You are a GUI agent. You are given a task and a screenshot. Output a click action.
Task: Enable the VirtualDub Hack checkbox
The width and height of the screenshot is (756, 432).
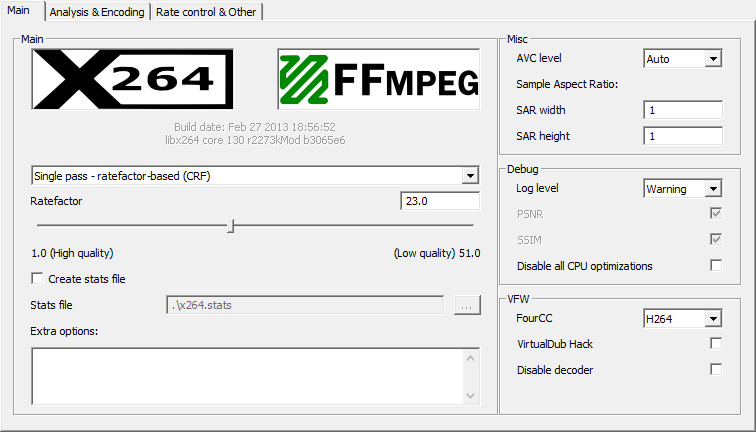tap(716, 344)
